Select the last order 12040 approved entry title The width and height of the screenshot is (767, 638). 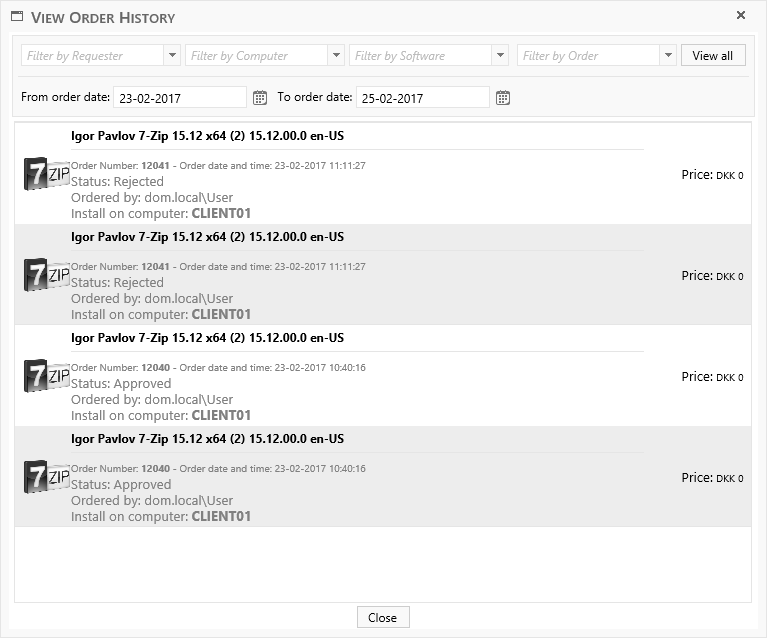click(208, 439)
